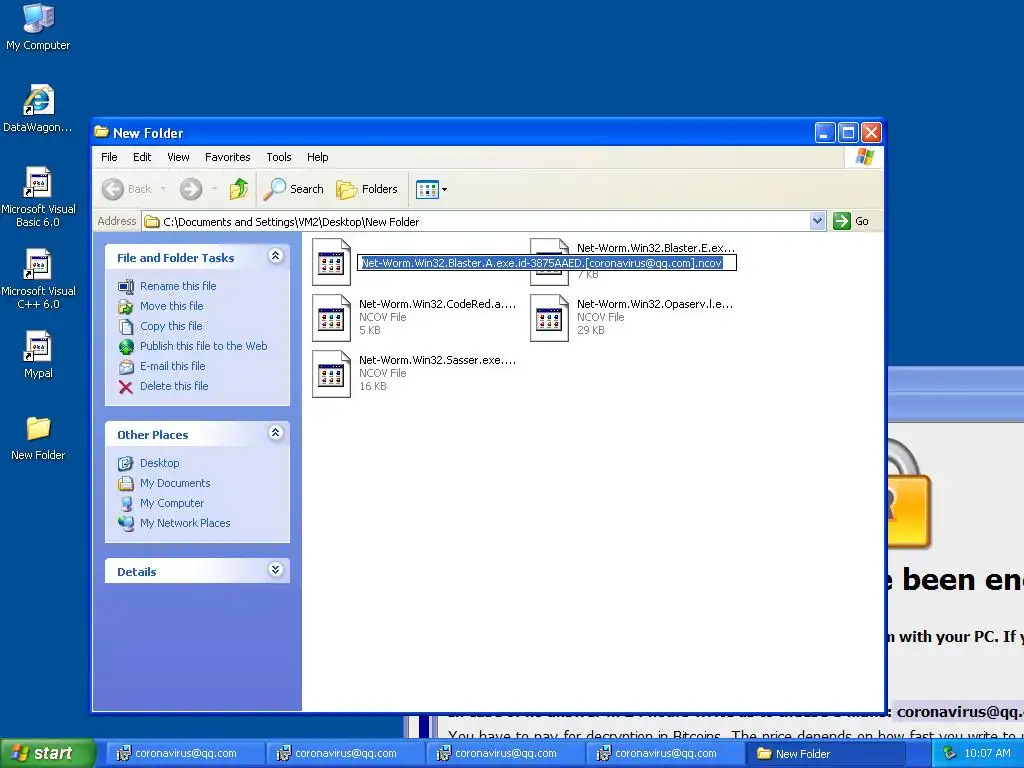Go to Desktop under Other Places
This screenshot has height=768, width=1024.
(159, 463)
